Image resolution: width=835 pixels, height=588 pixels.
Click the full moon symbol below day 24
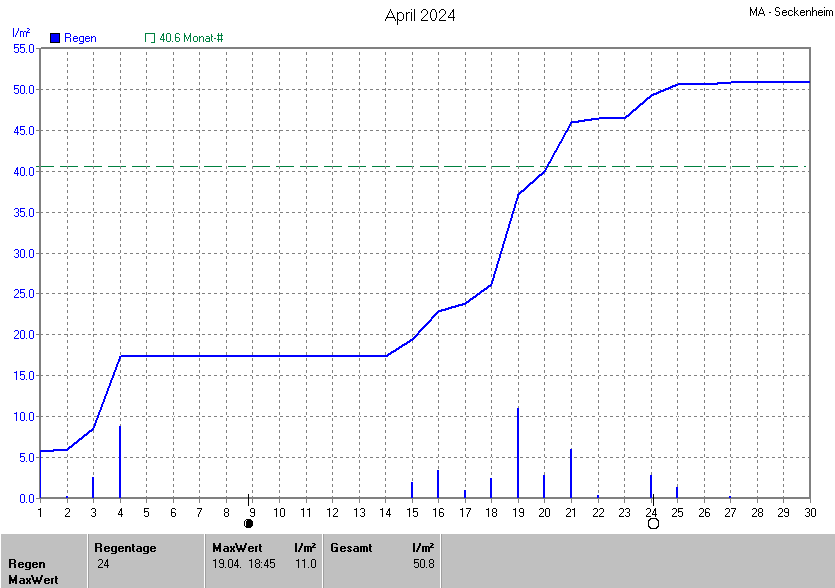653,523
